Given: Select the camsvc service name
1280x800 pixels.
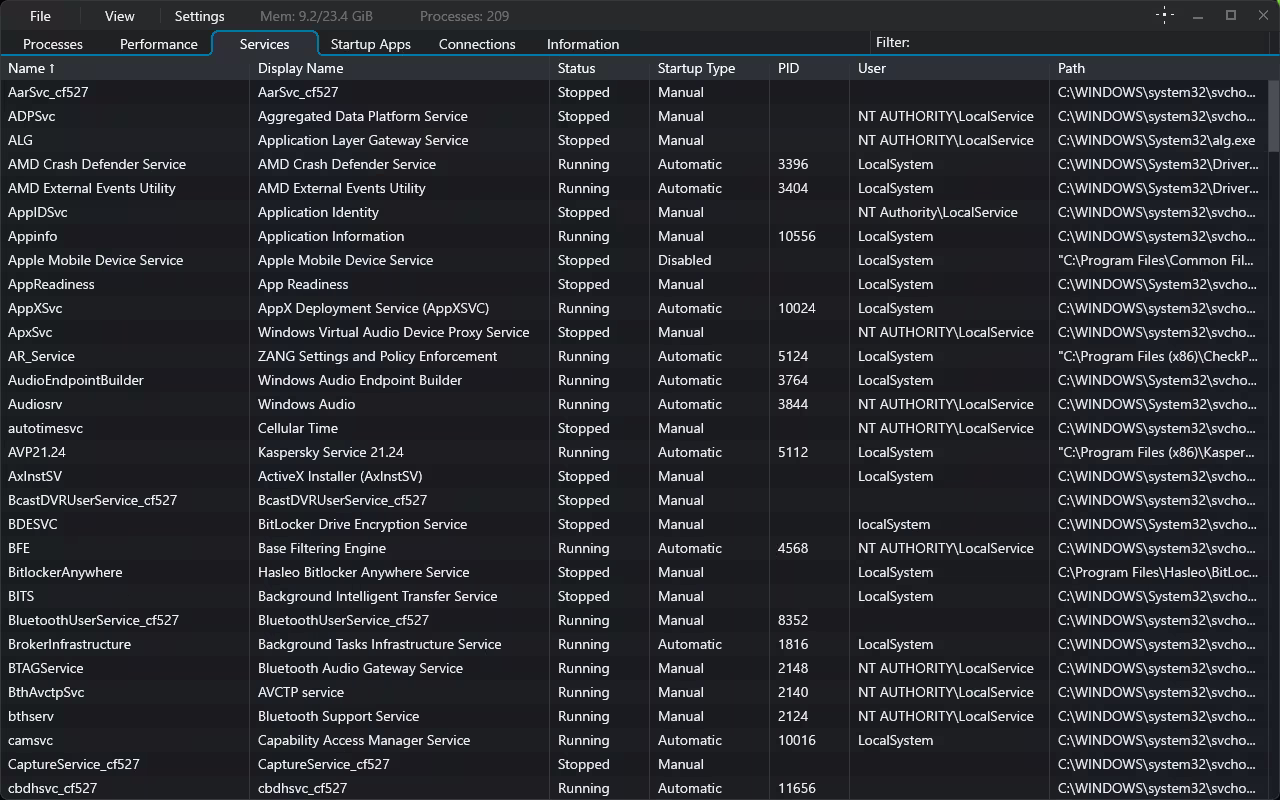Looking at the screenshot, I should click(x=31, y=740).
